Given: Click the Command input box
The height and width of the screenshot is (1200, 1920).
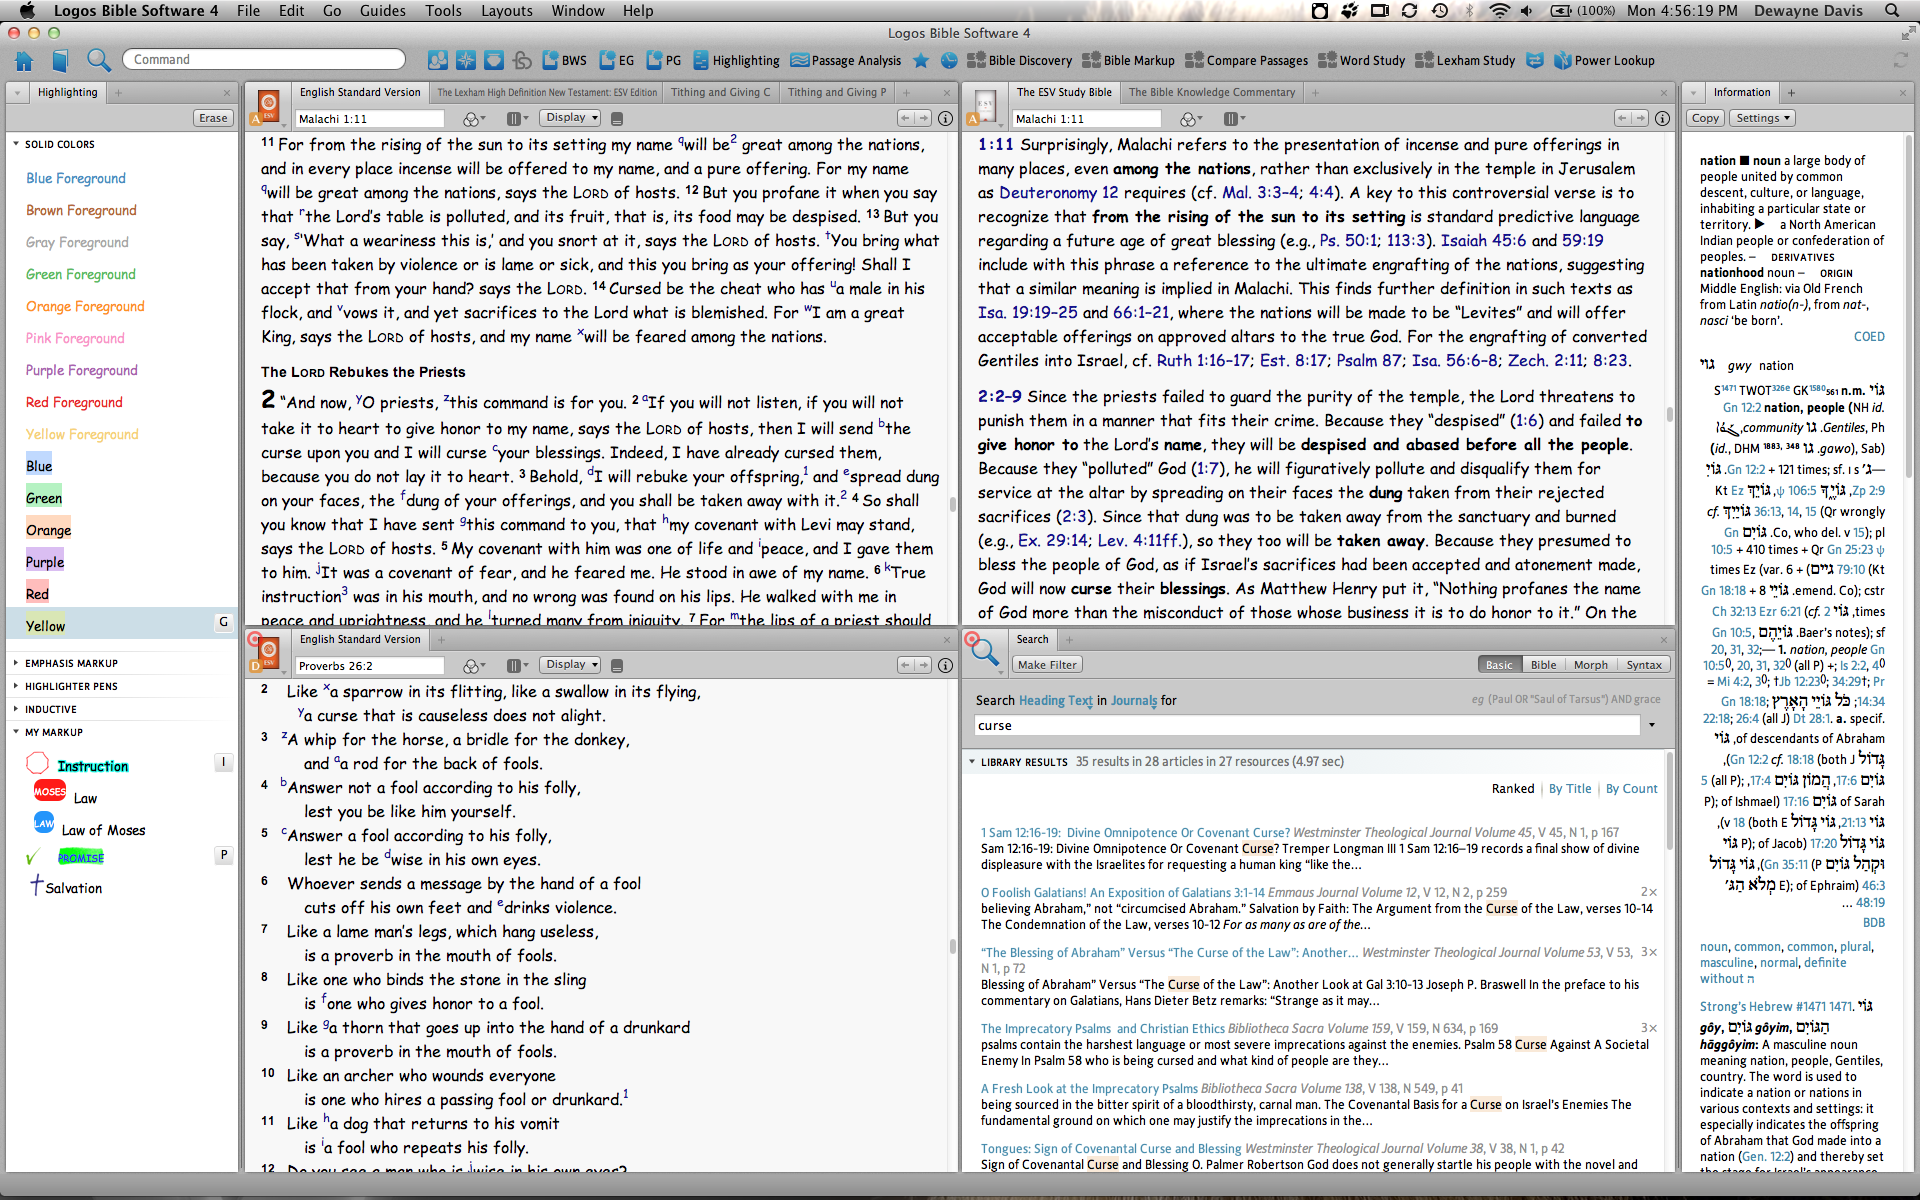Looking at the screenshot, I should [263, 60].
